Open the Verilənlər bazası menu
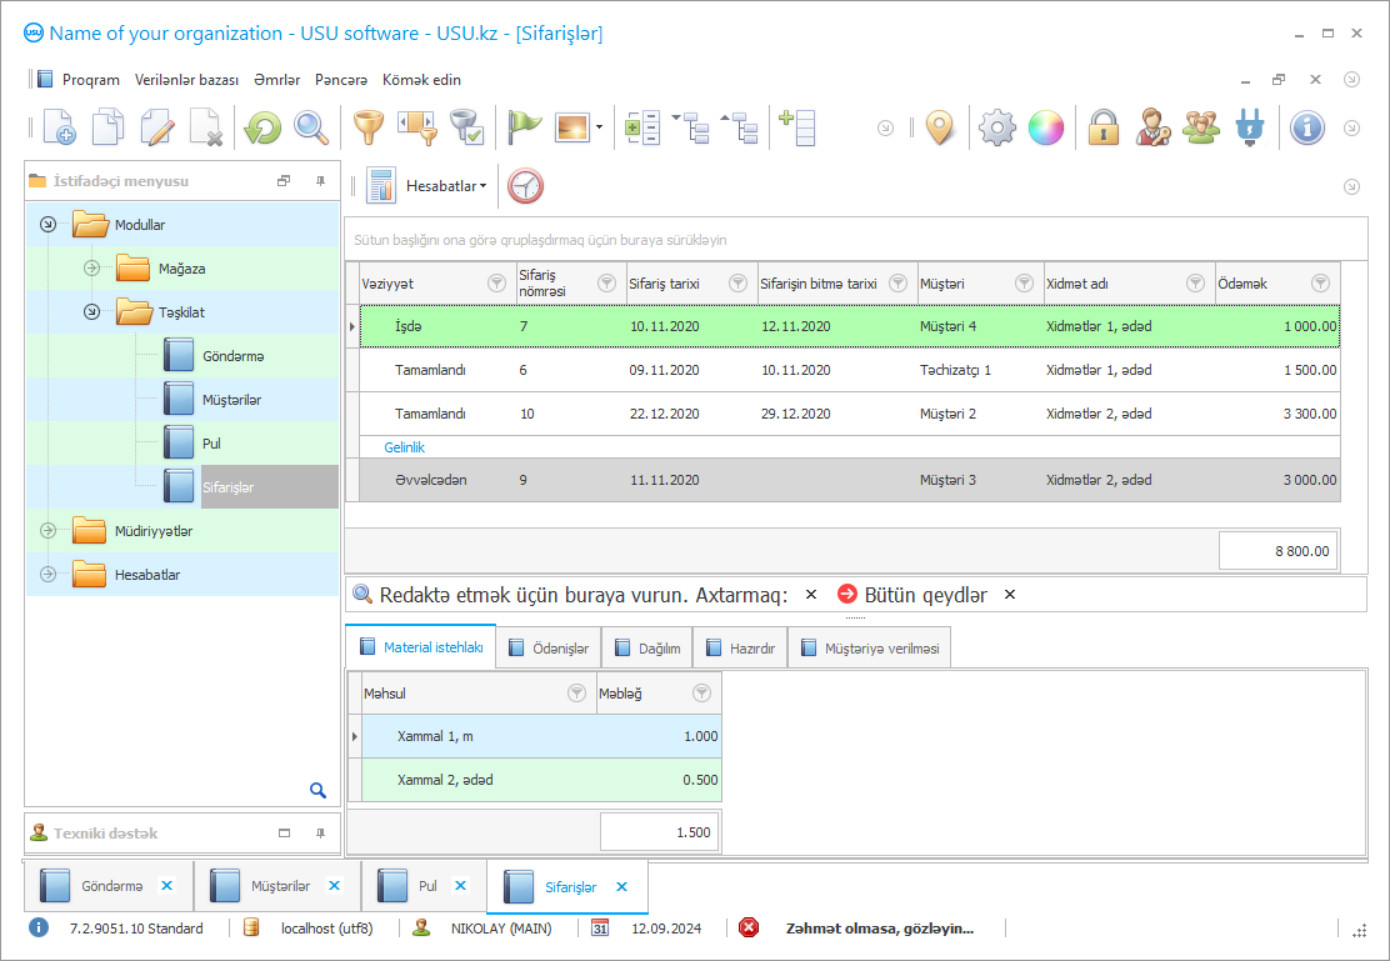The height and width of the screenshot is (961, 1390). [x=187, y=80]
